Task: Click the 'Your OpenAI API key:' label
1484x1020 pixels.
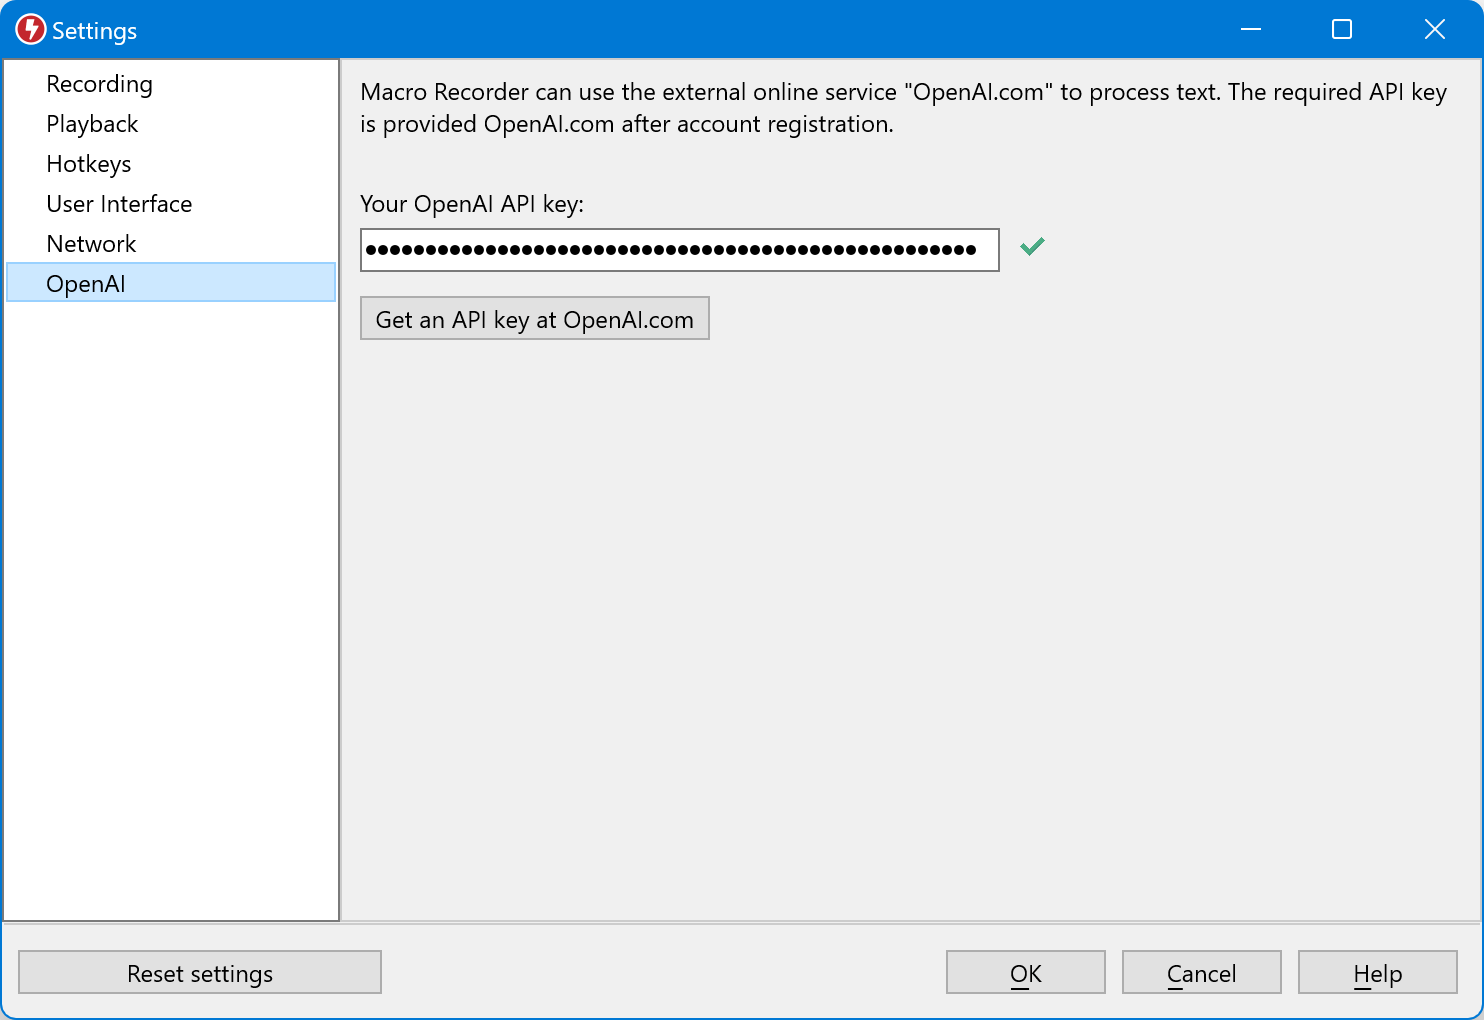Action: pyautogui.click(x=472, y=204)
